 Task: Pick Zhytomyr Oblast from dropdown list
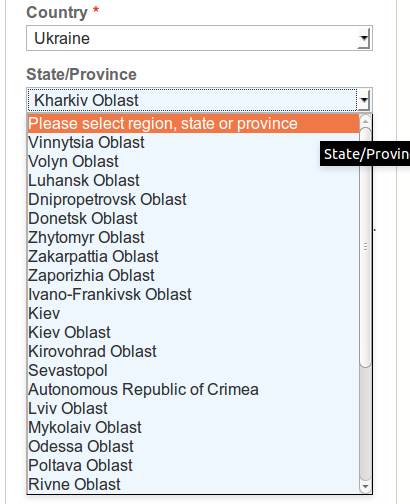193,238
